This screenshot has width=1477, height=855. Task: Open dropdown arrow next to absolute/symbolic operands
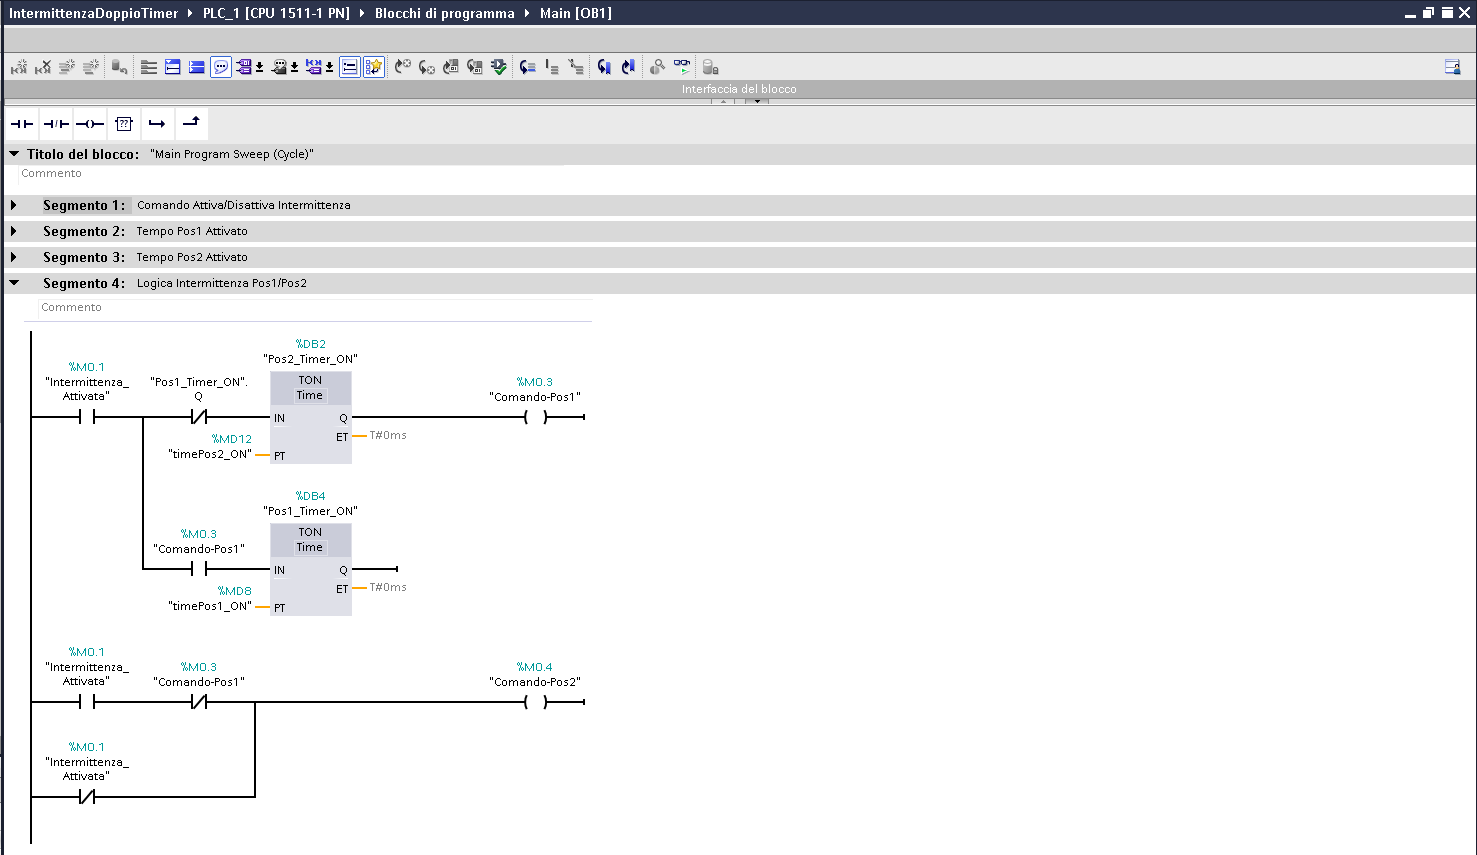pos(259,68)
